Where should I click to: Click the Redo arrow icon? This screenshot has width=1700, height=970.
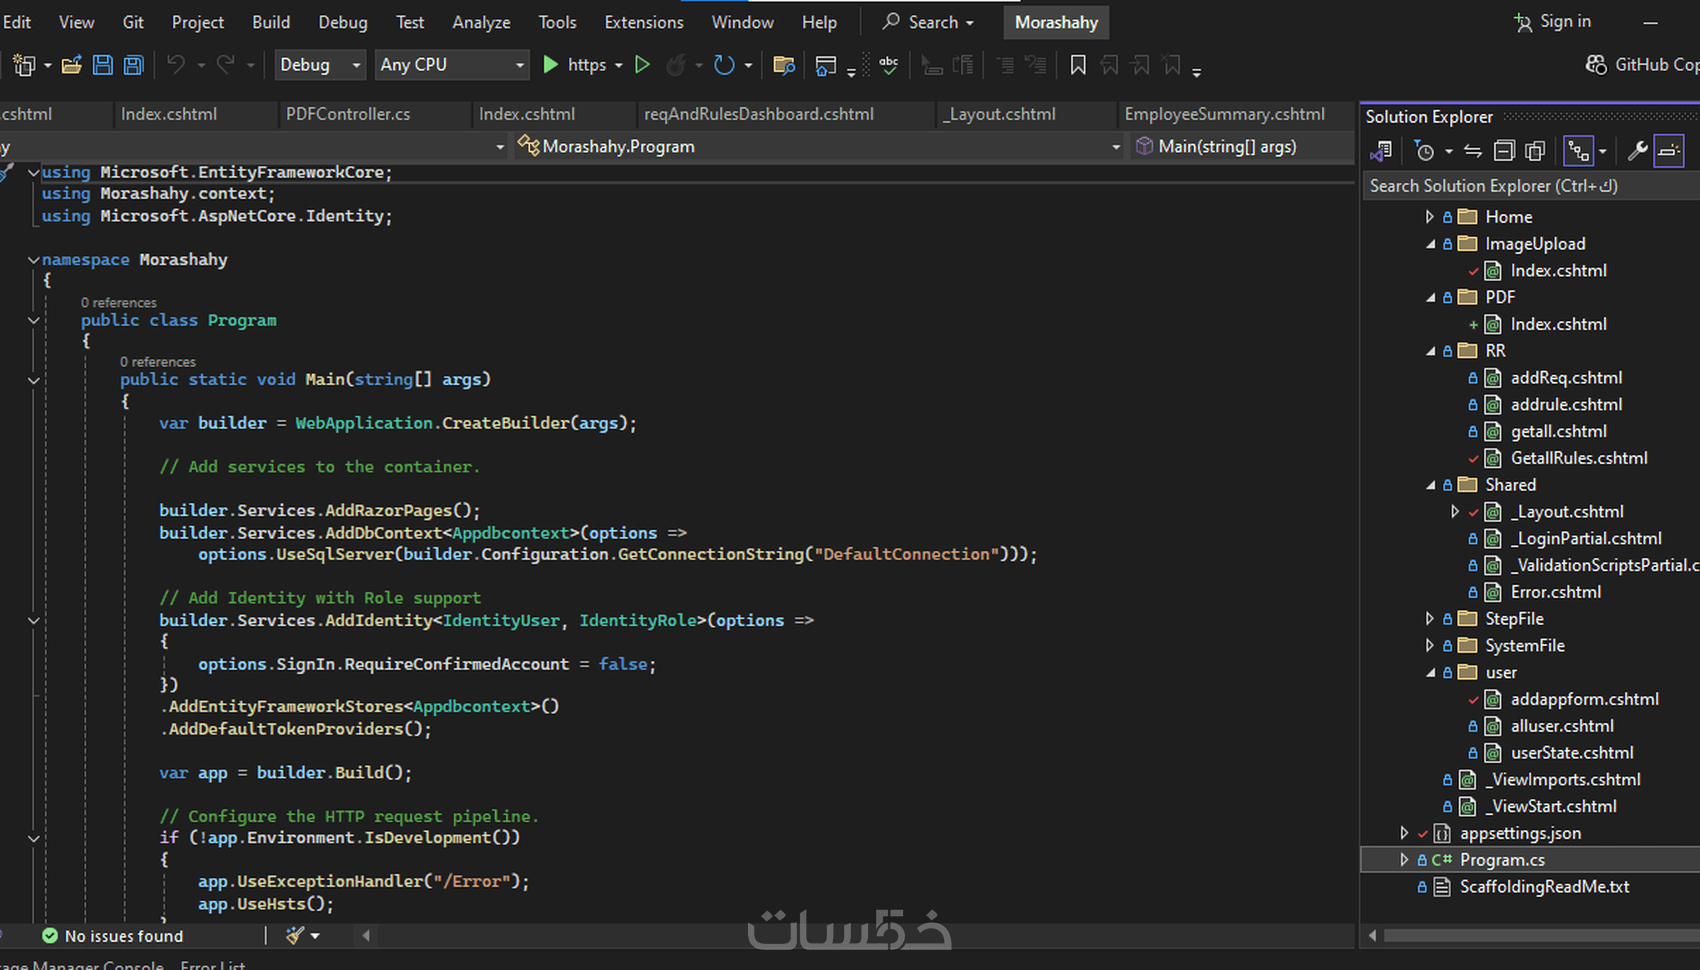coord(226,65)
